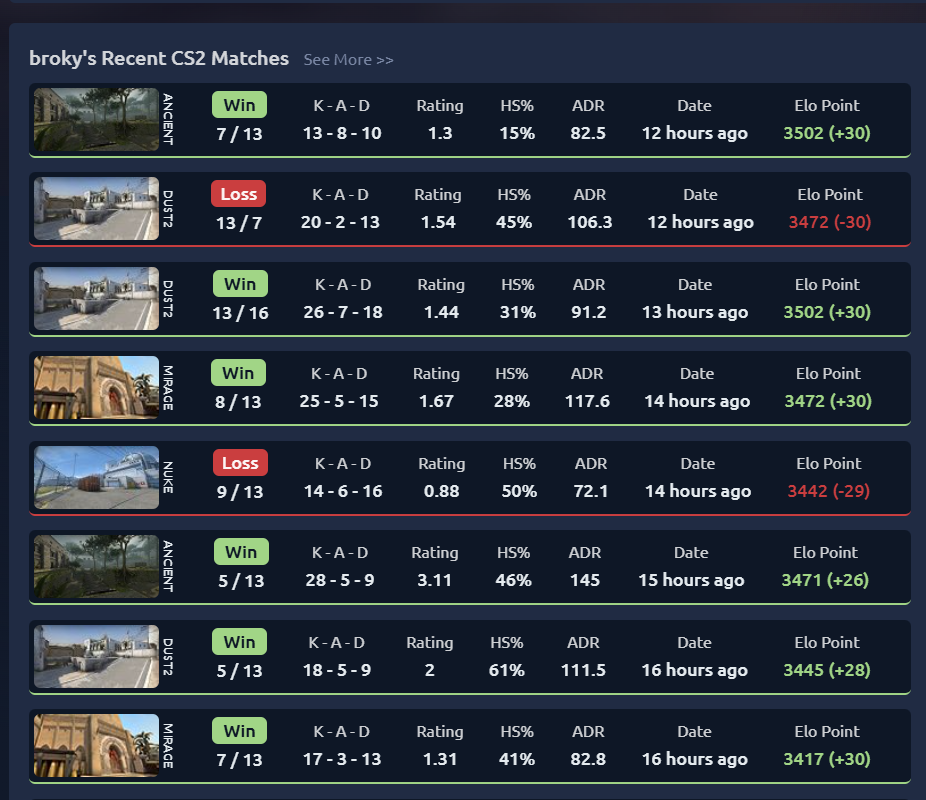Click the ADR value 145
This screenshot has width=926, height=800.
pyautogui.click(x=585, y=580)
